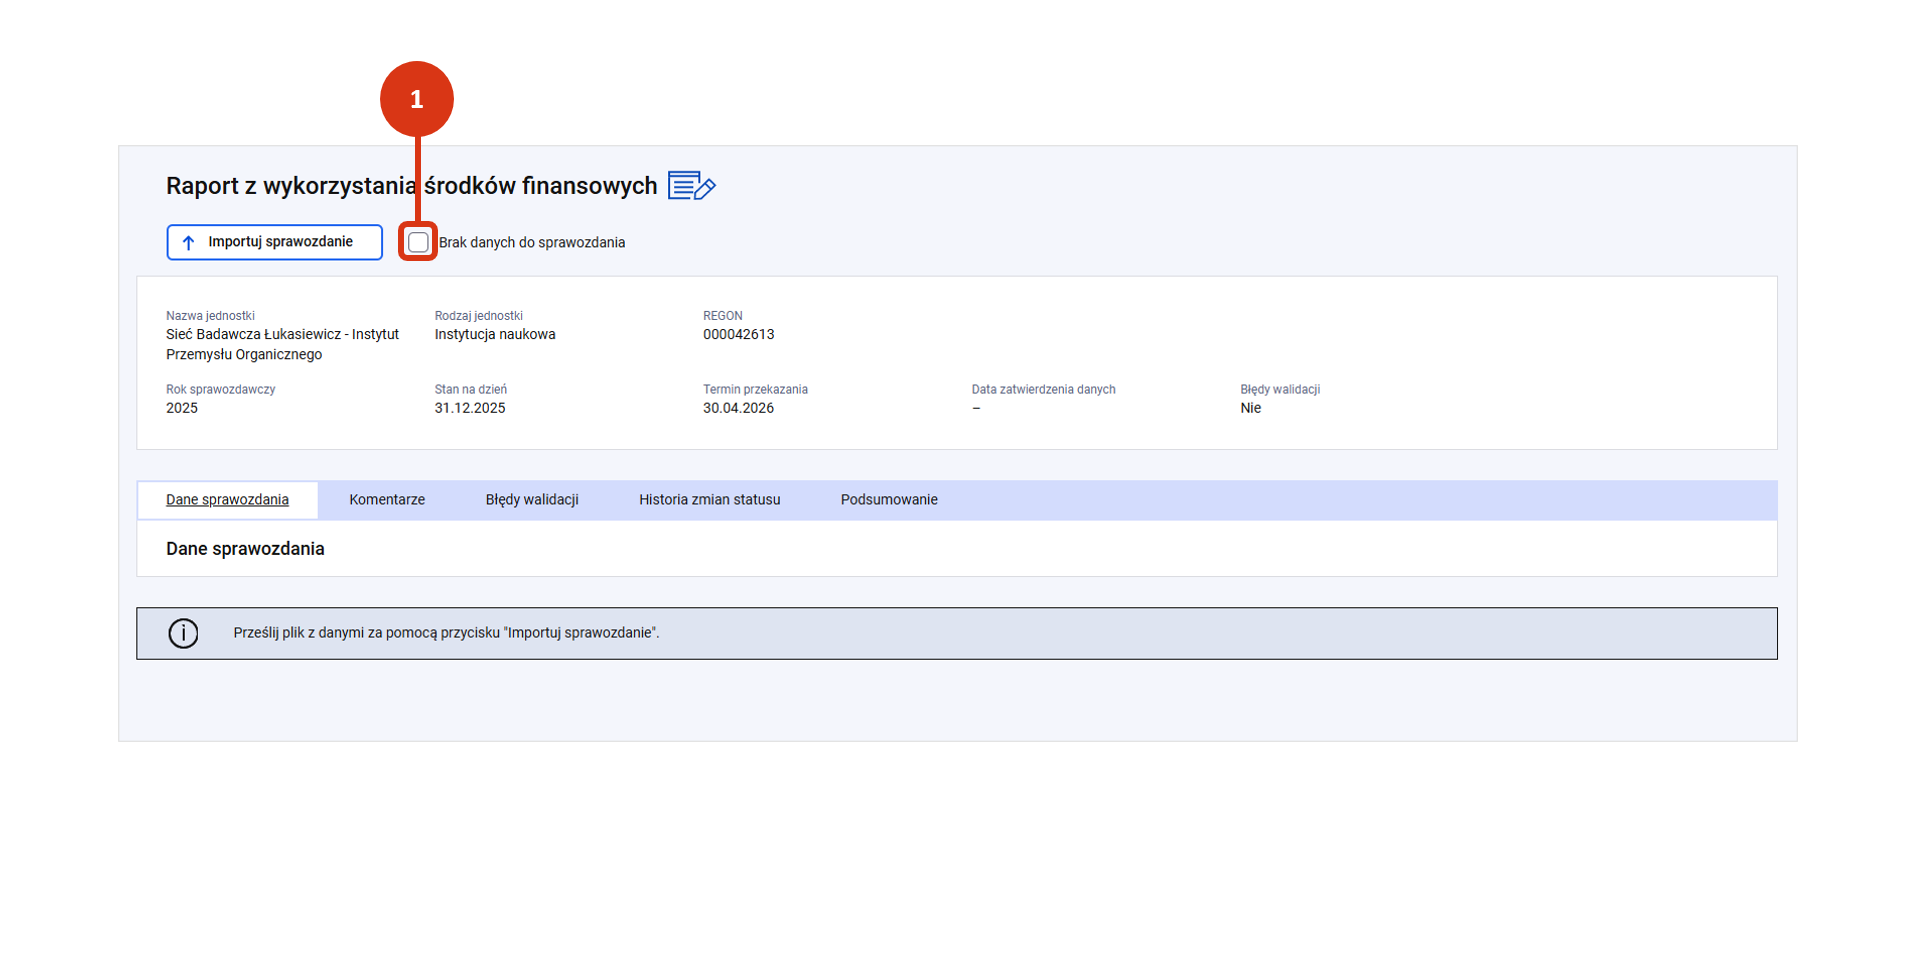
Task: Click the REGON number 000042613
Action: click(x=738, y=335)
